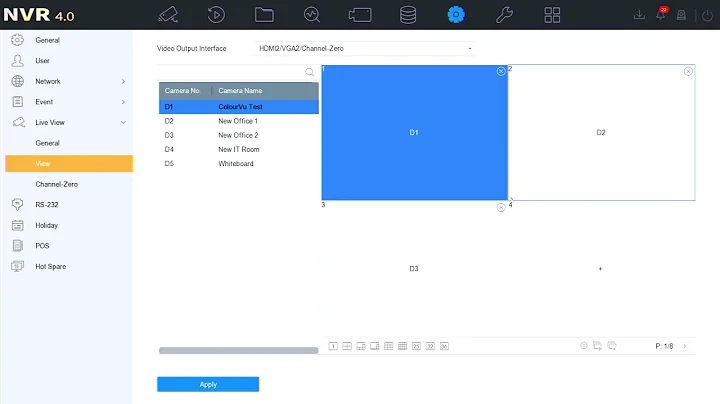Select the 9-window grid layout icon
This screenshot has width=720, height=404.
click(388, 346)
